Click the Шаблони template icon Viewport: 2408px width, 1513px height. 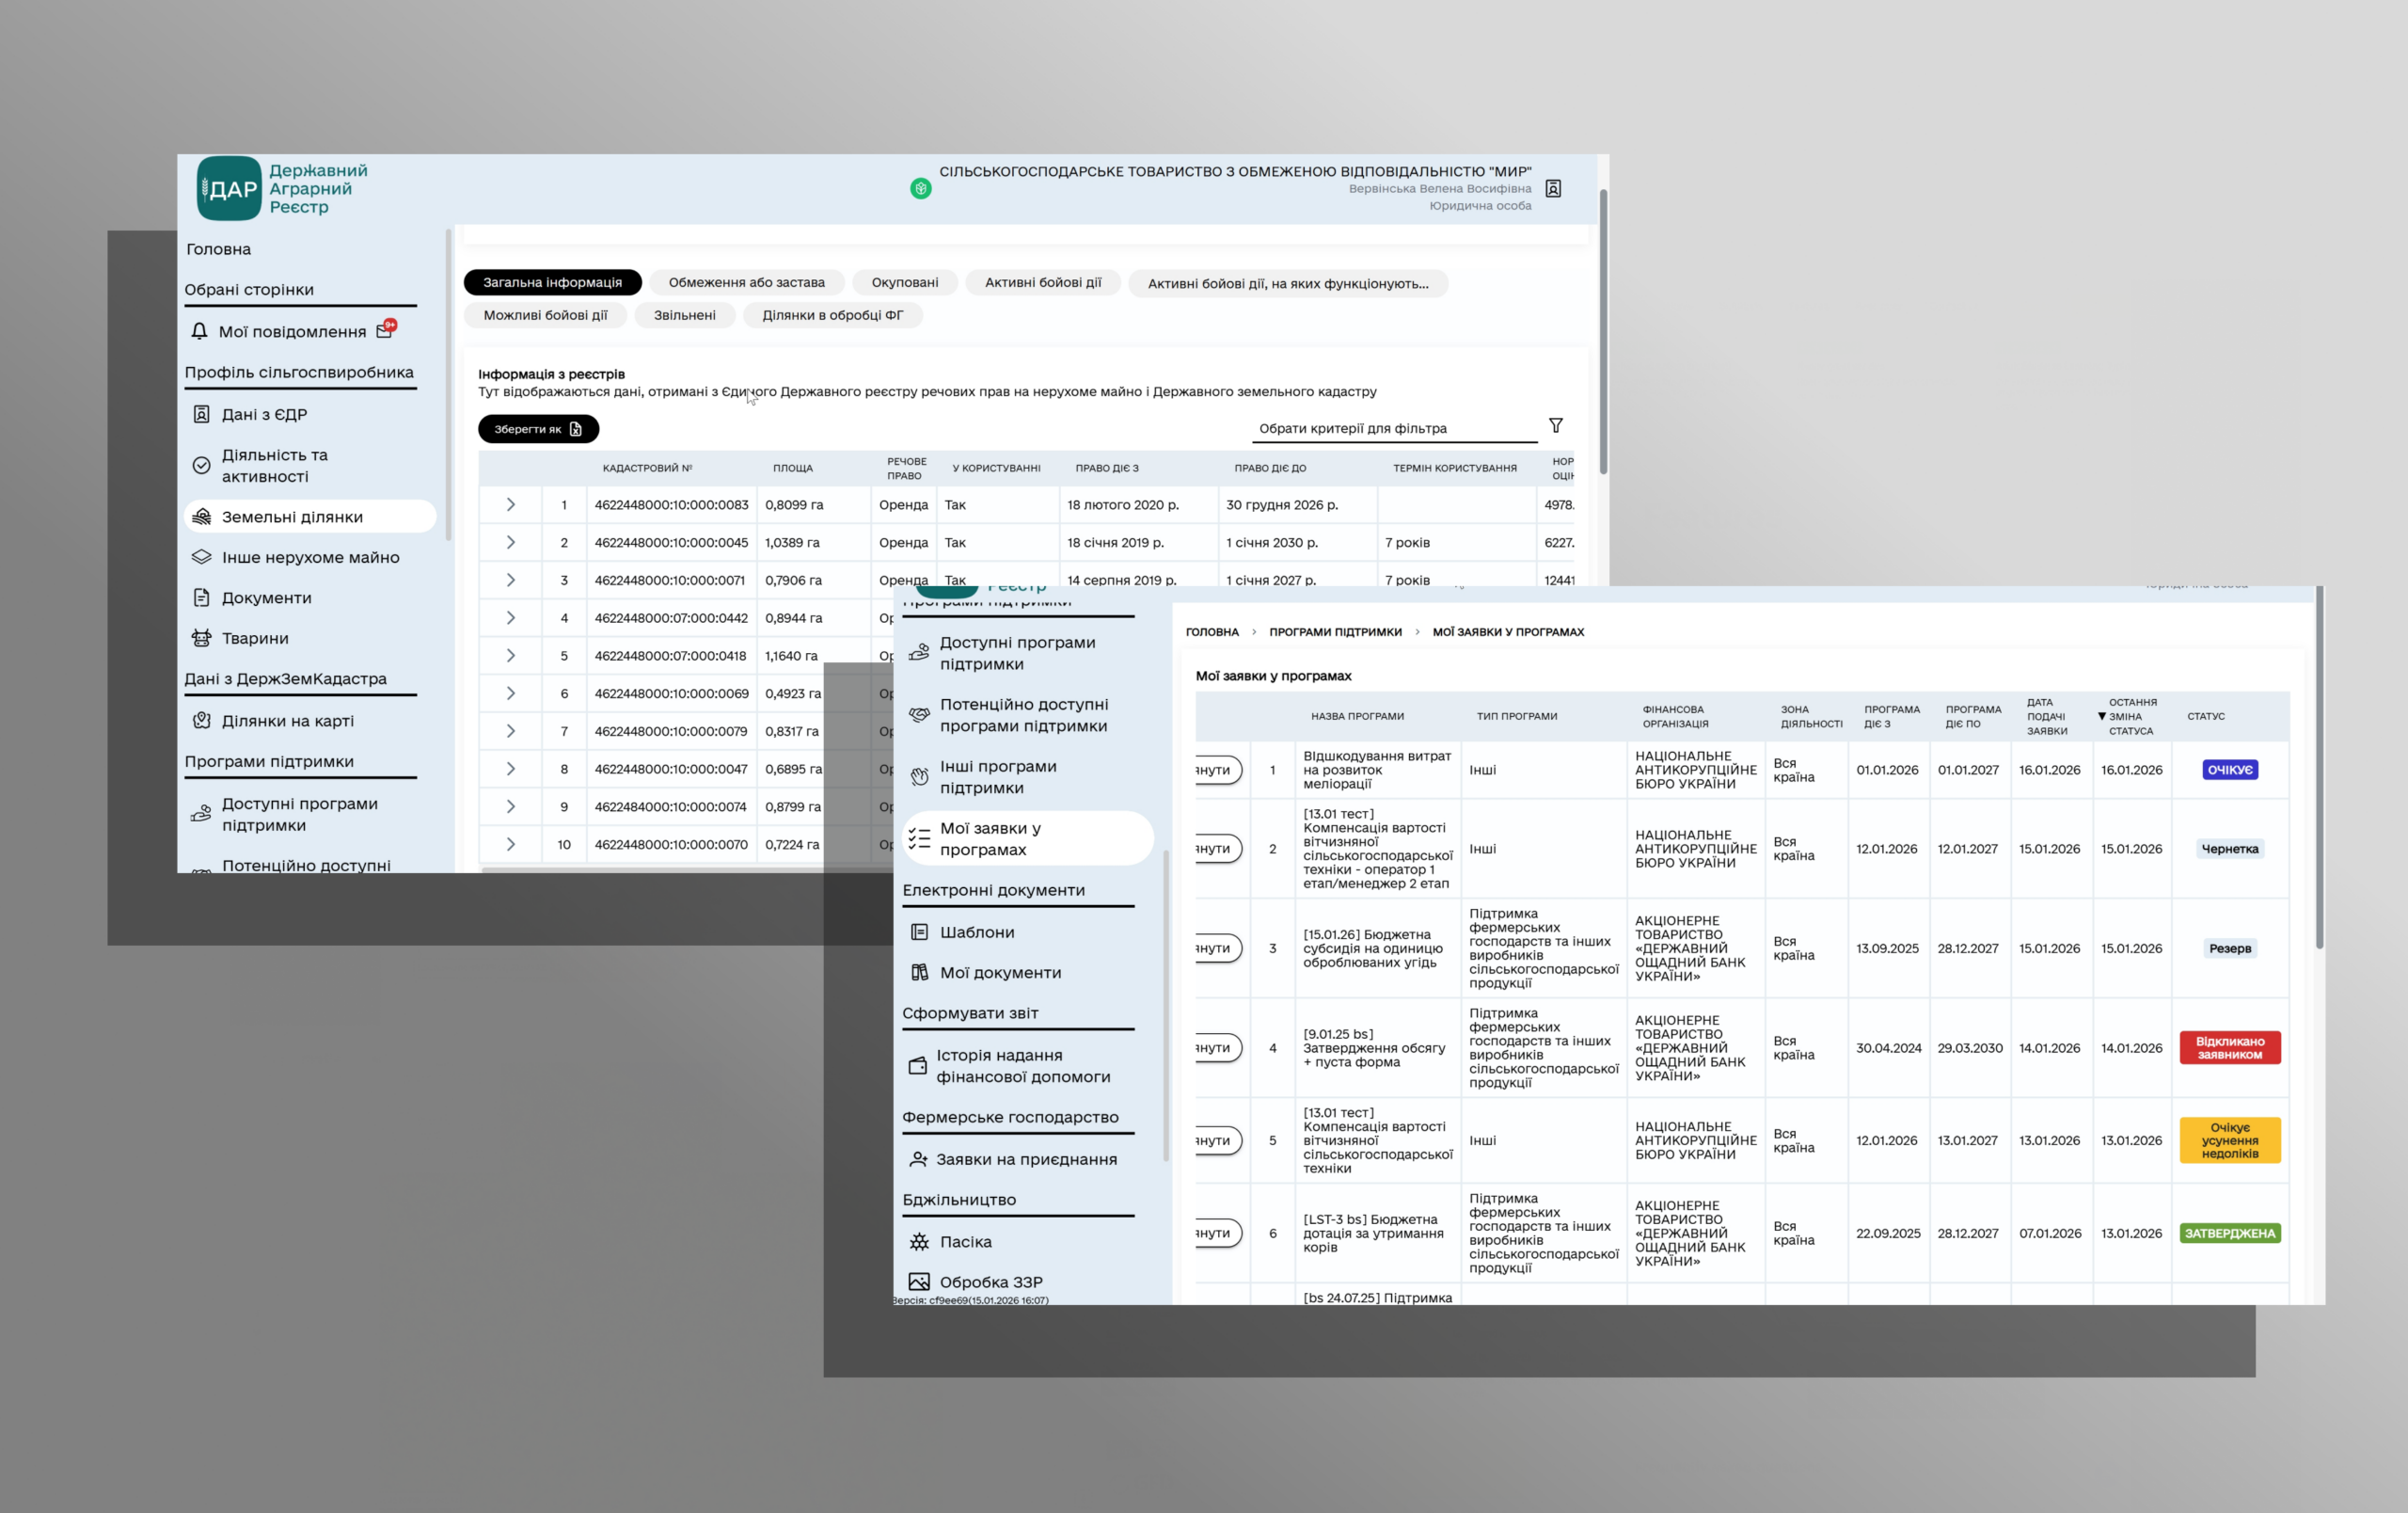pos(919,932)
